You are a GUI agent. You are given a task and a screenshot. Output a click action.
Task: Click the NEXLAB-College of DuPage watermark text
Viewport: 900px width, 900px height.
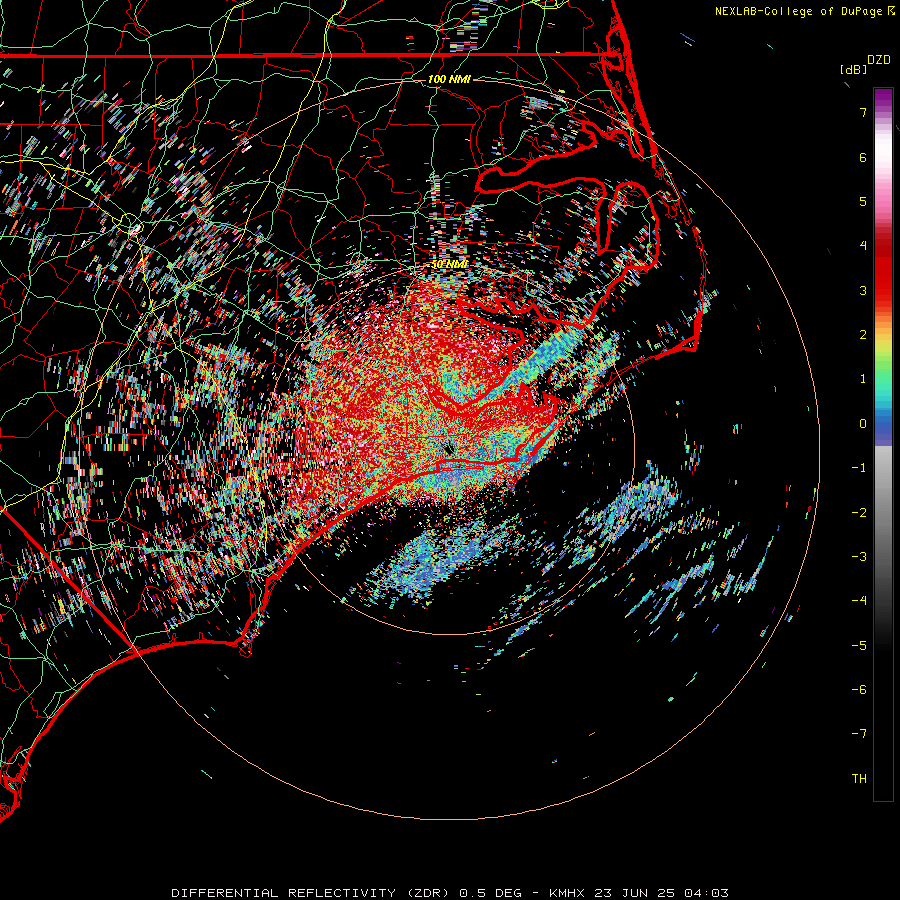[804, 11]
